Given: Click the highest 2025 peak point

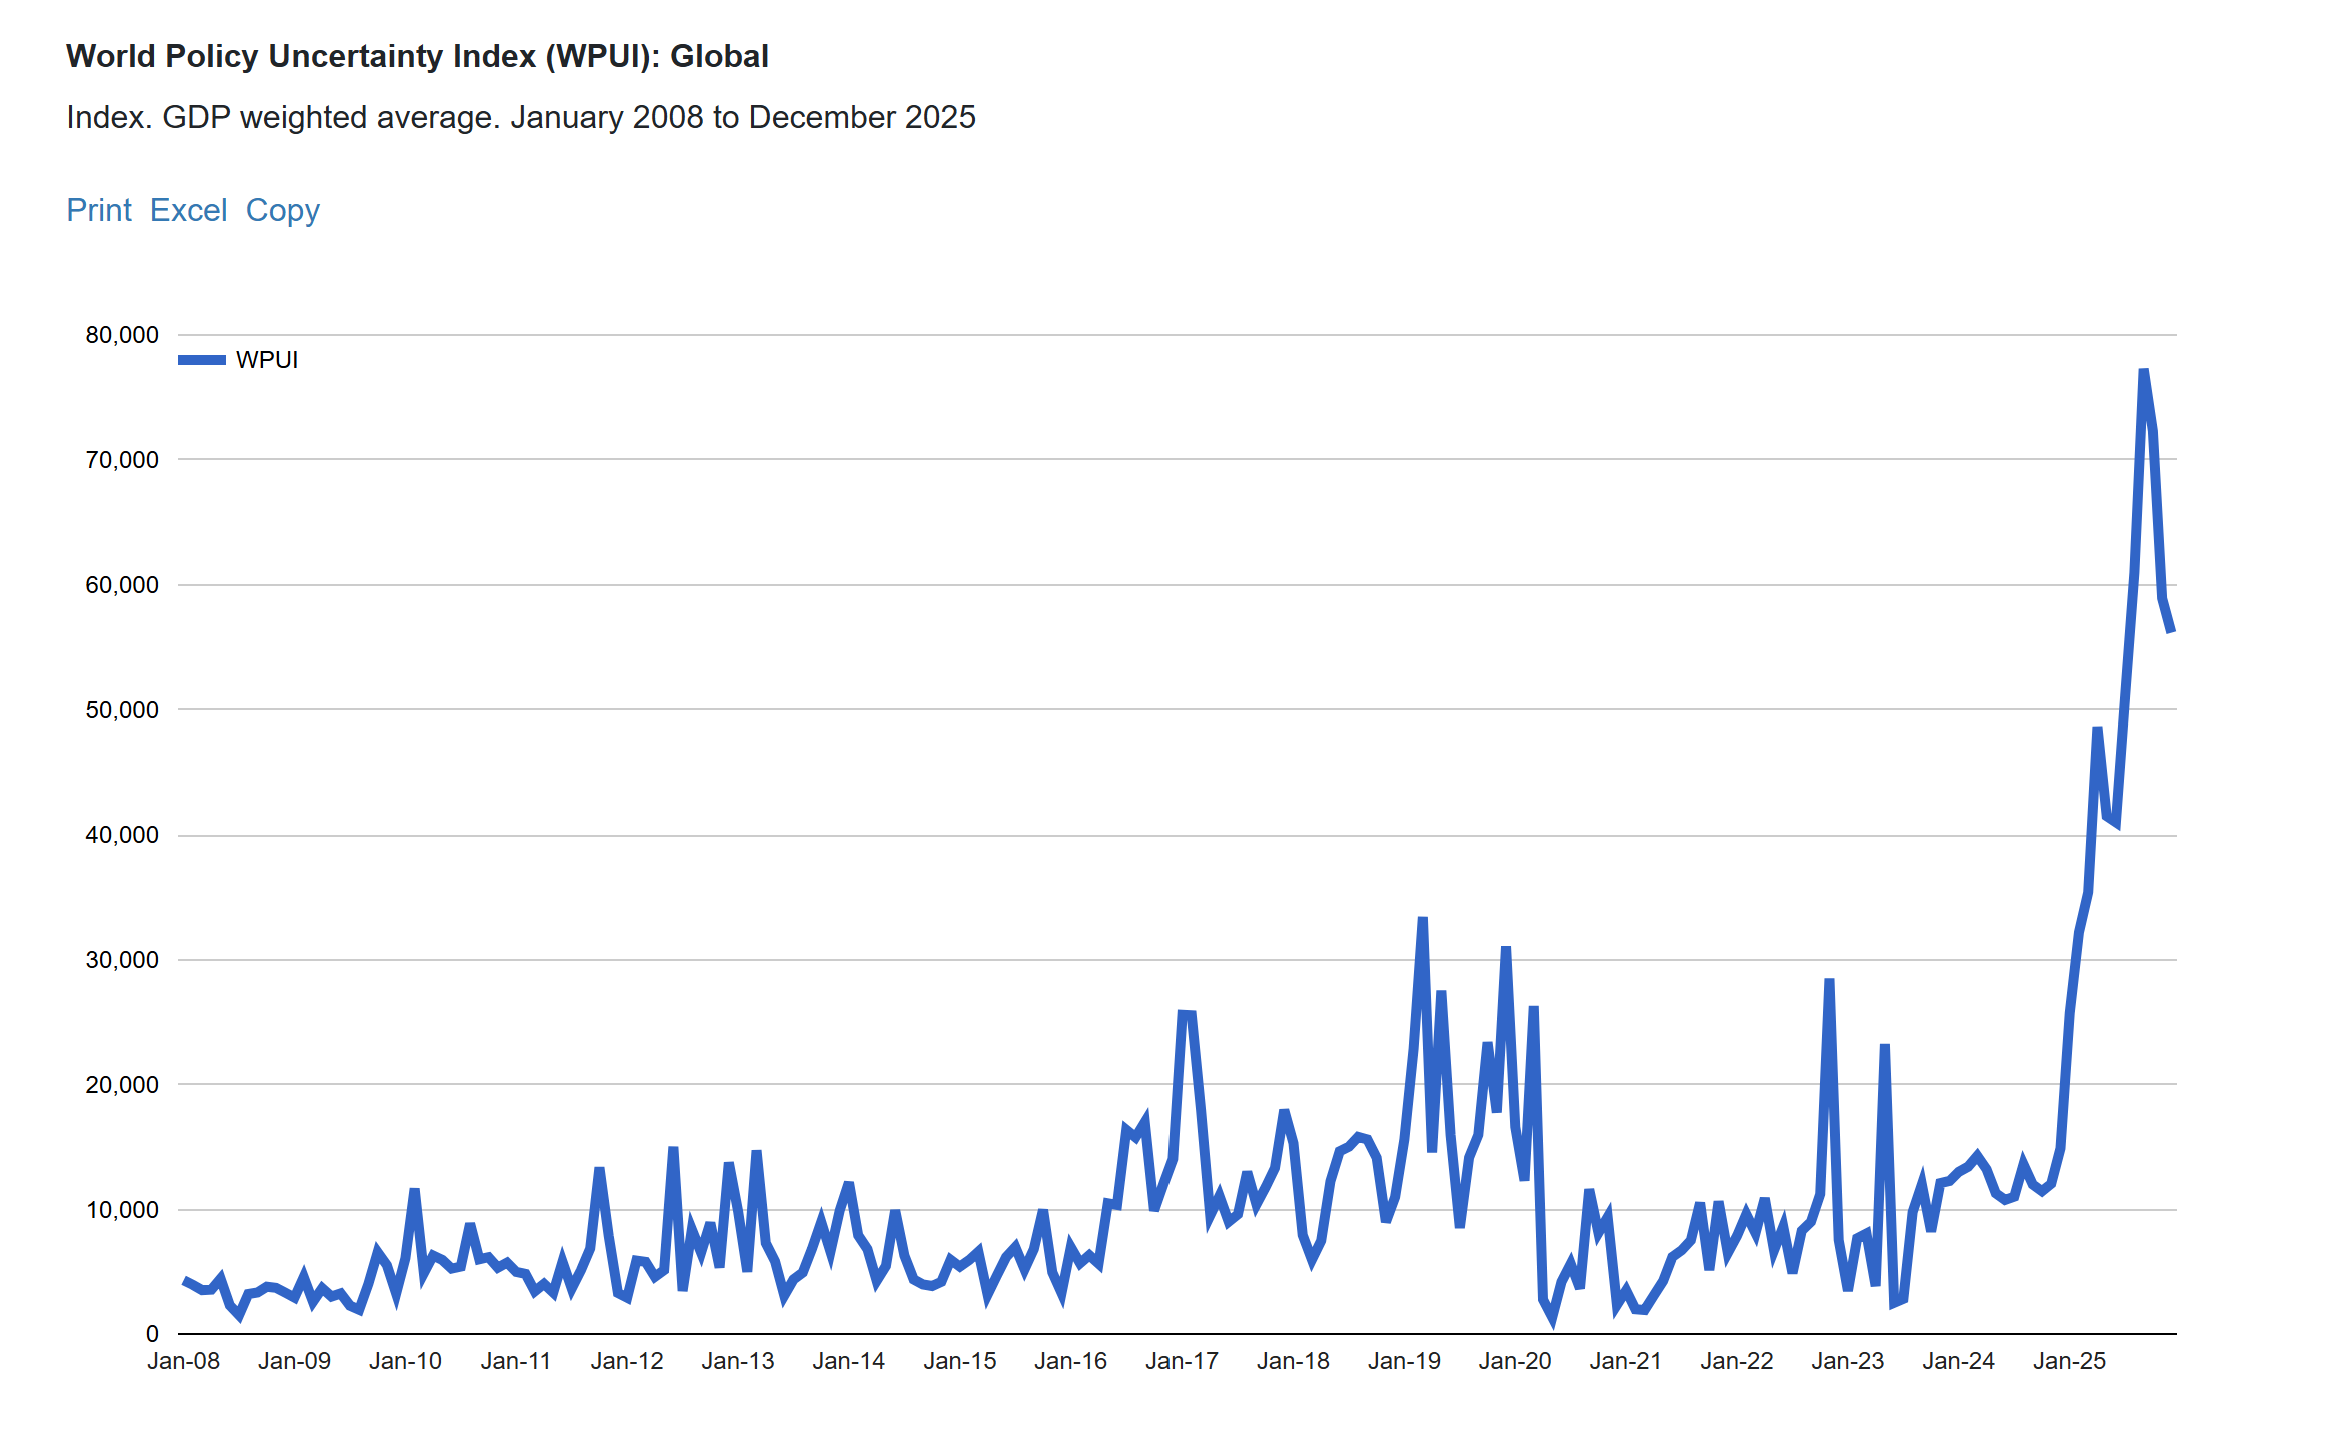Looking at the screenshot, I should pos(2144,371).
